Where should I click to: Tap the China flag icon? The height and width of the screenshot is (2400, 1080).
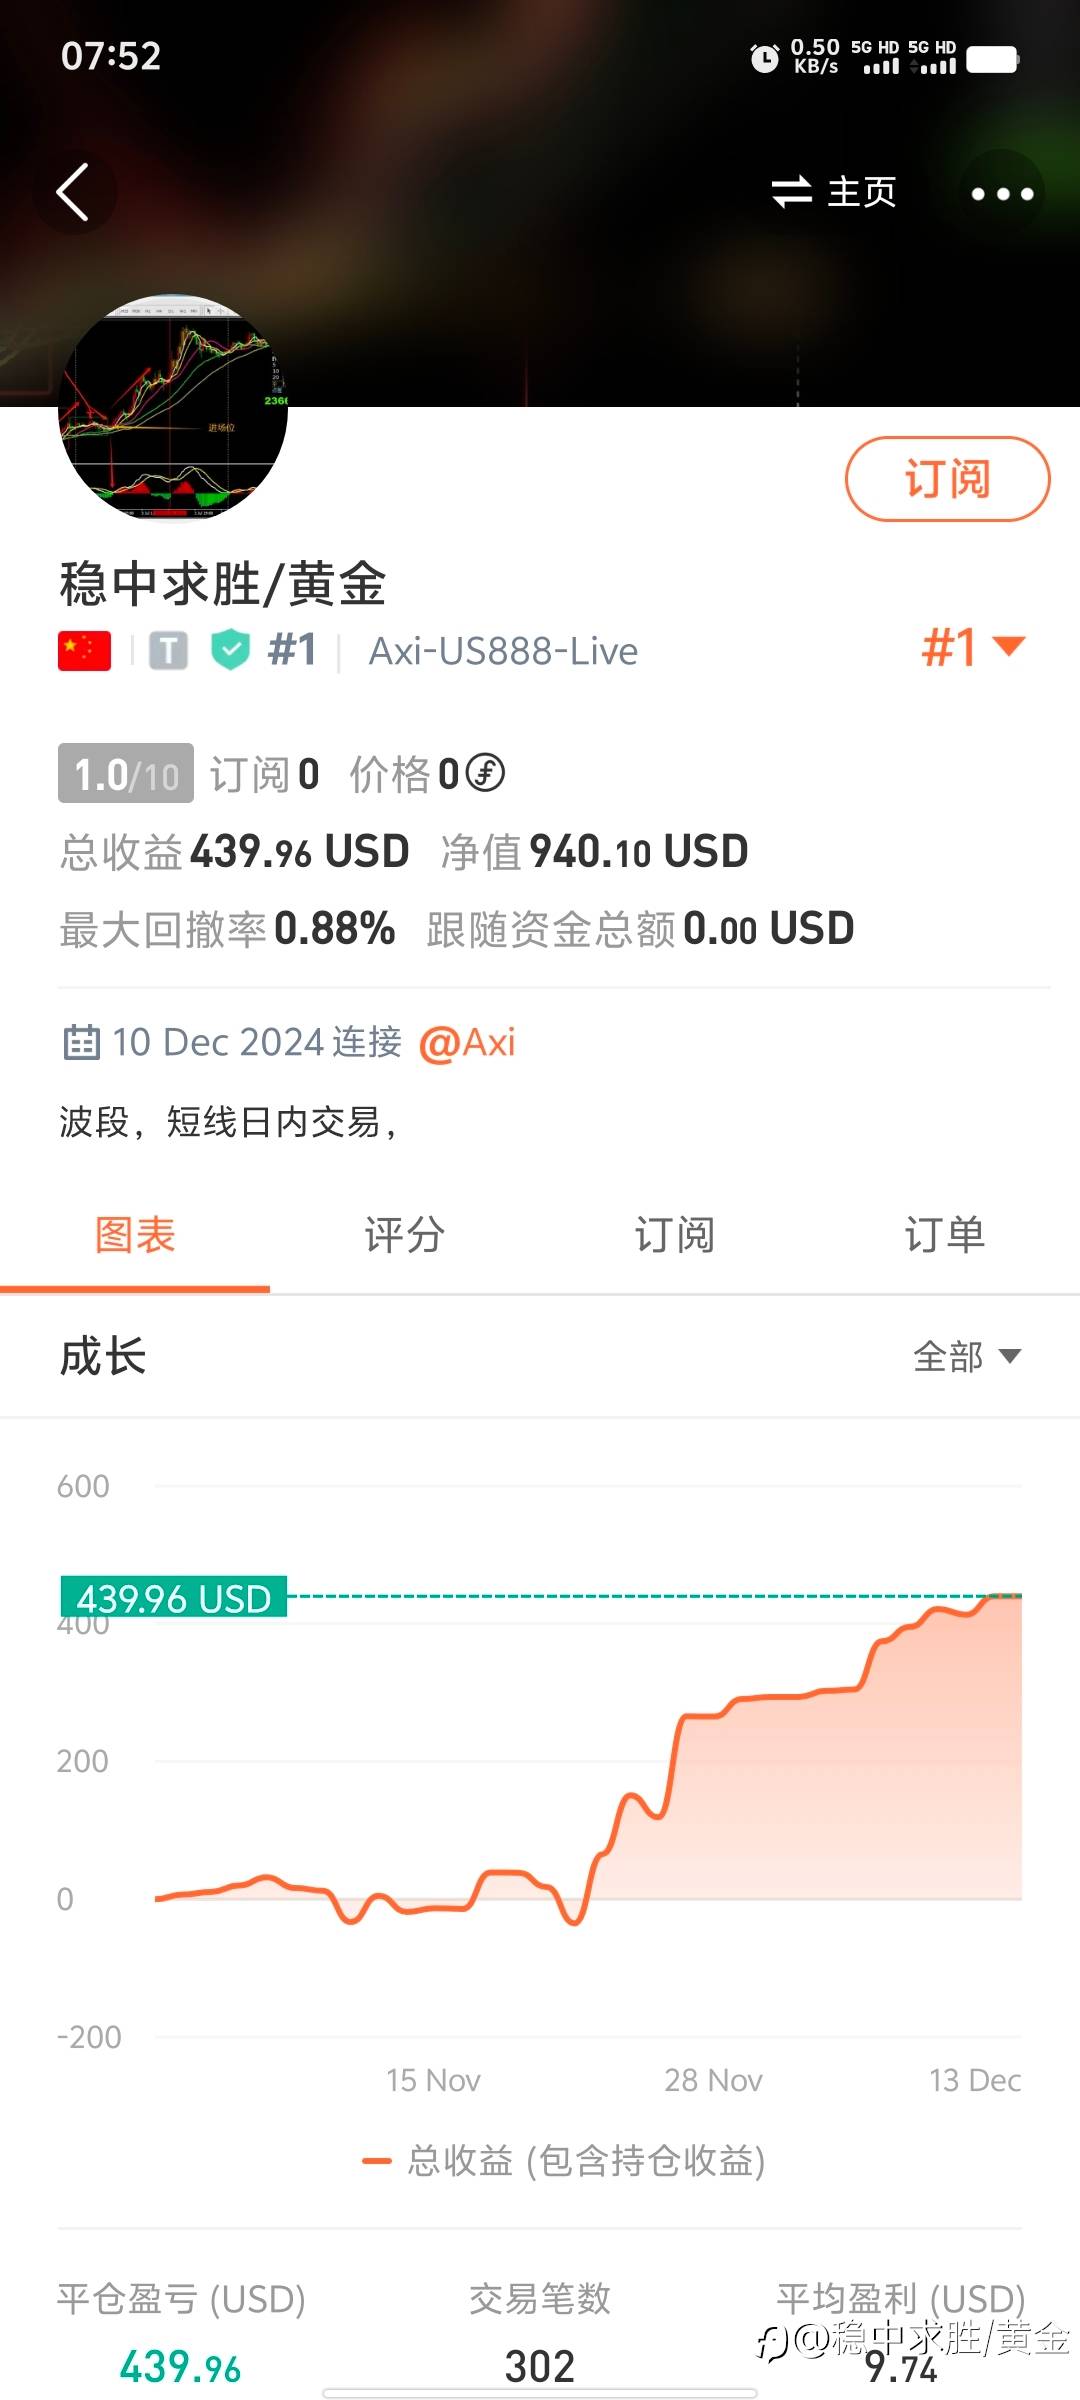click(x=85, y=651)
